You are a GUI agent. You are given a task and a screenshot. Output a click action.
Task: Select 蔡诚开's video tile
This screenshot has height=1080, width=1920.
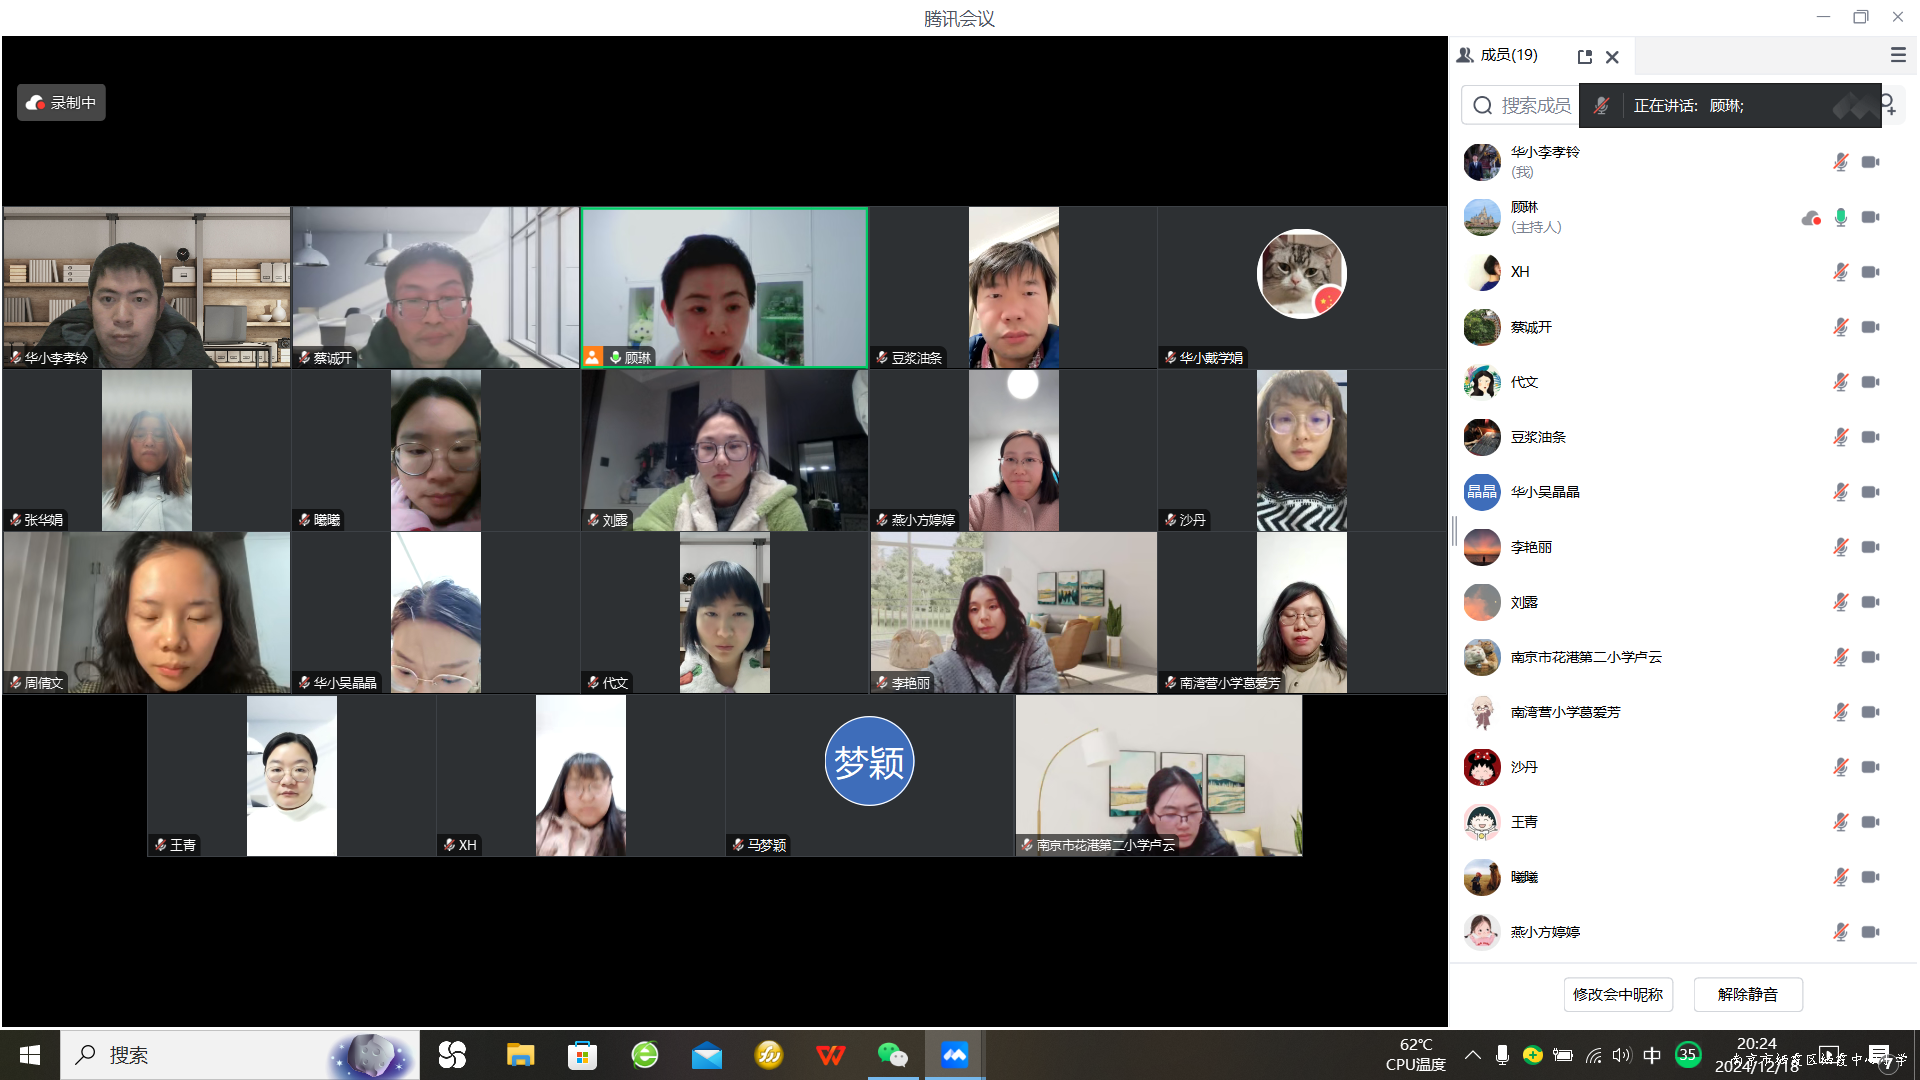pyautogui.click(x=436, y=288)
